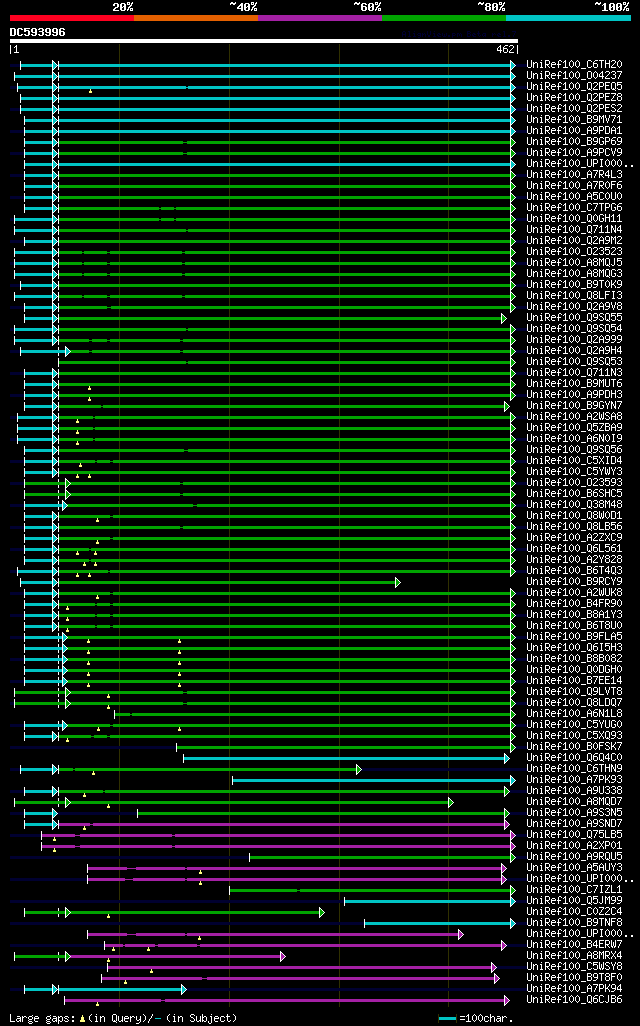Click the purple ~60% identity legend segment

point(320,18)
